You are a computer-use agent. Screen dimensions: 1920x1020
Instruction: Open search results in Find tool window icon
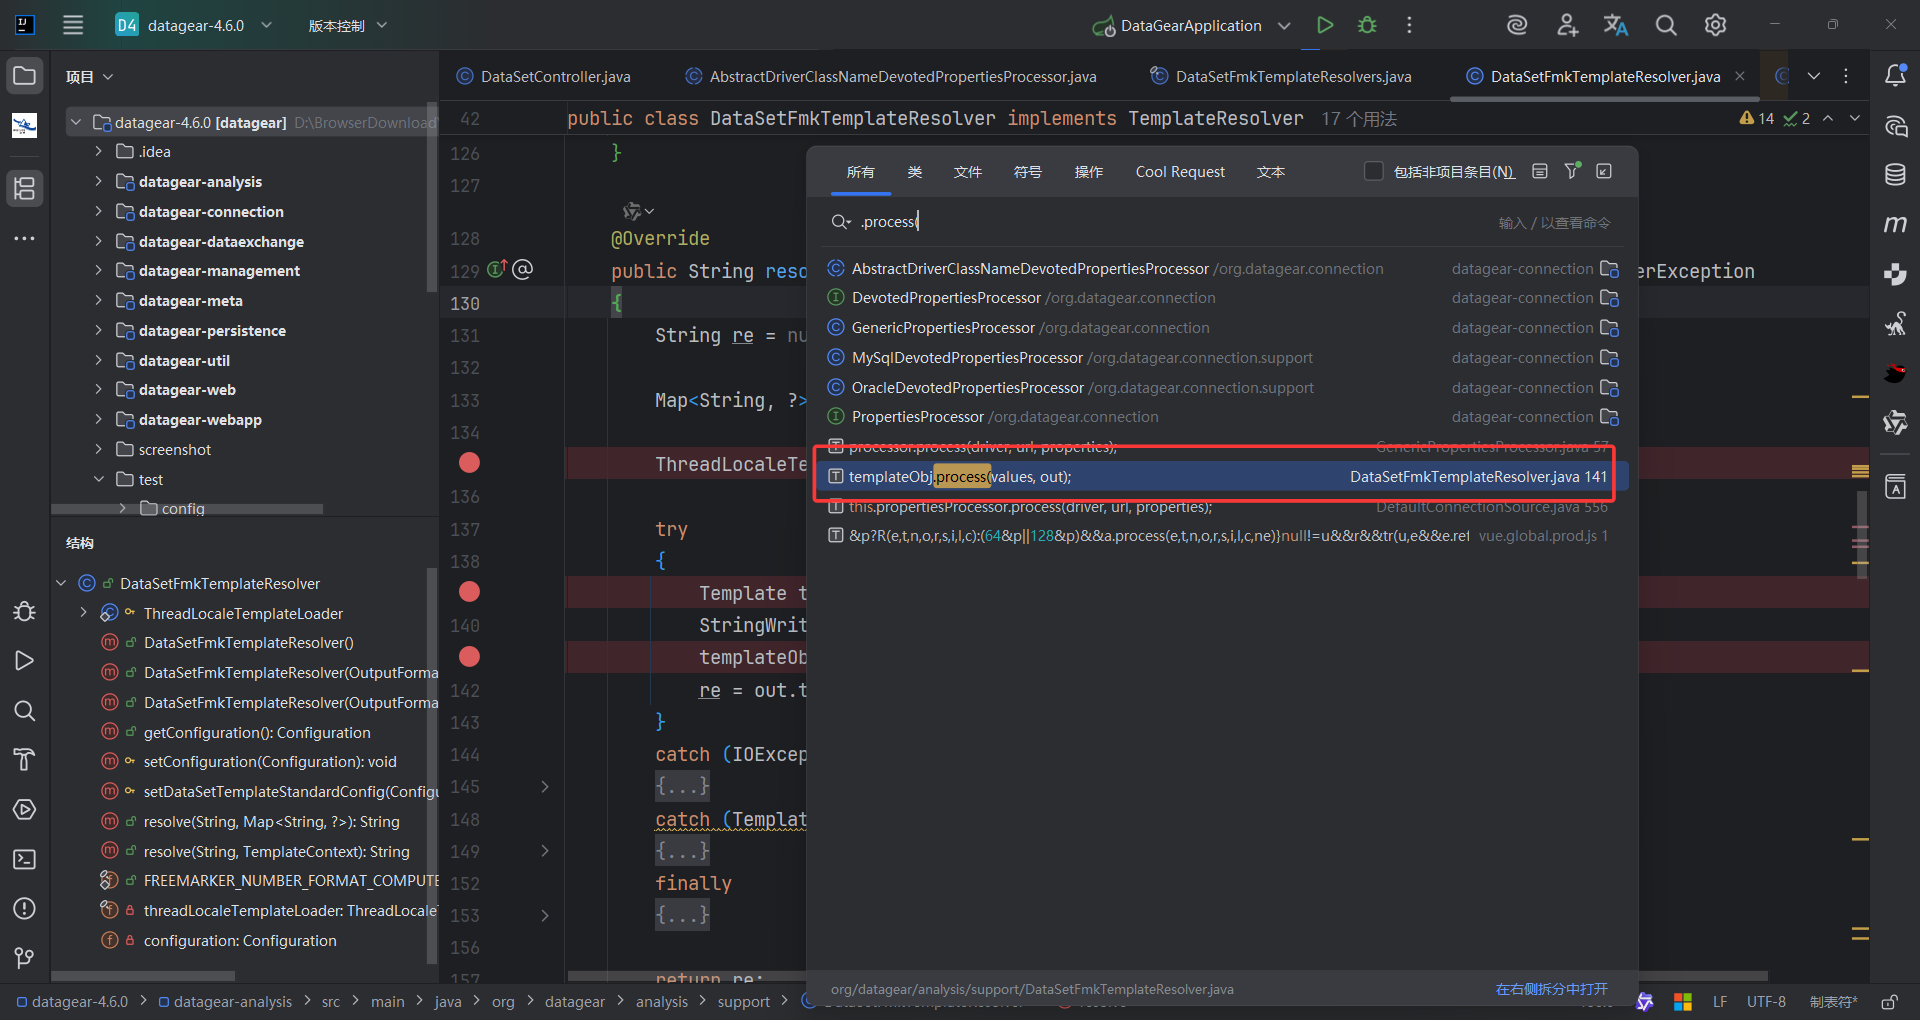(x=1604, y=171)
